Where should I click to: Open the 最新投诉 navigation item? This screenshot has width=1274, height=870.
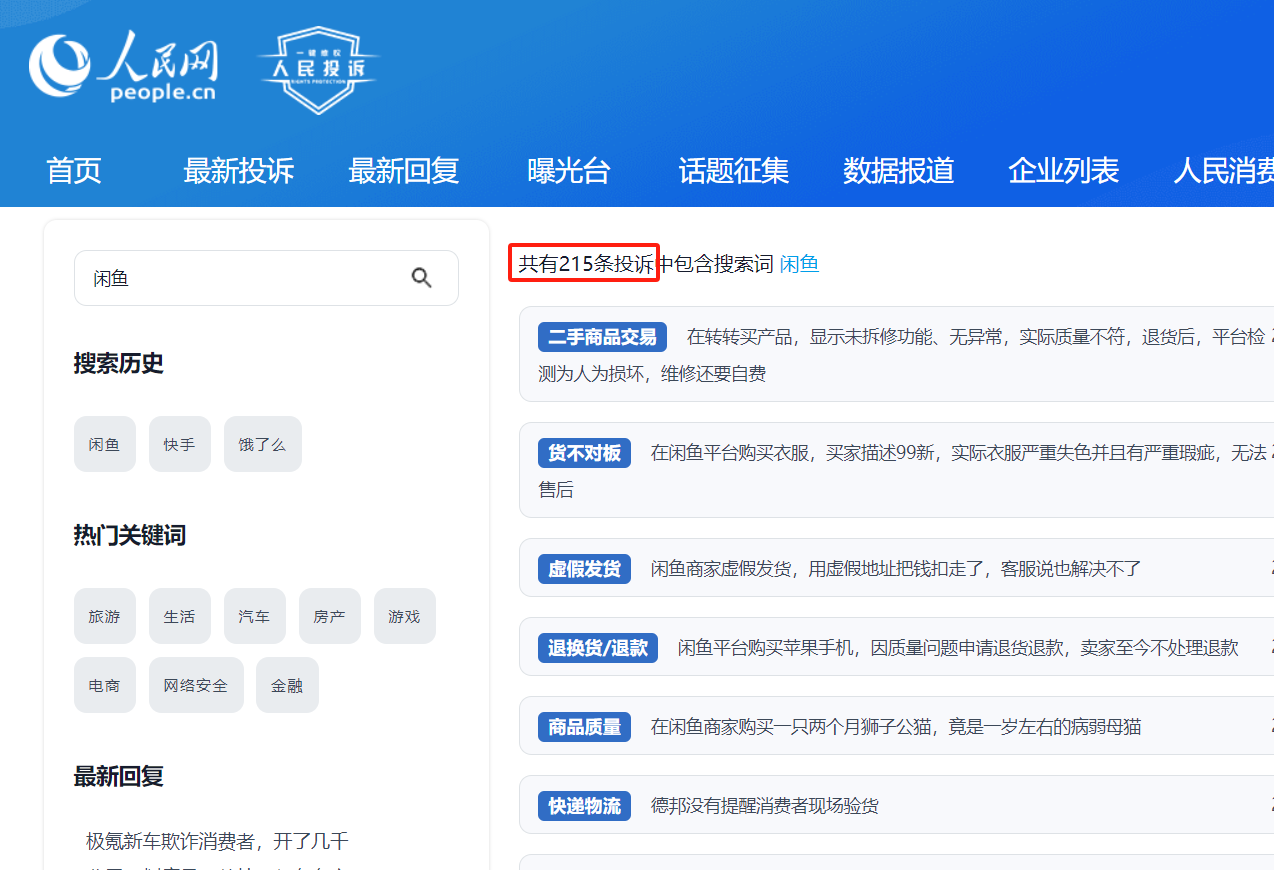238,170
